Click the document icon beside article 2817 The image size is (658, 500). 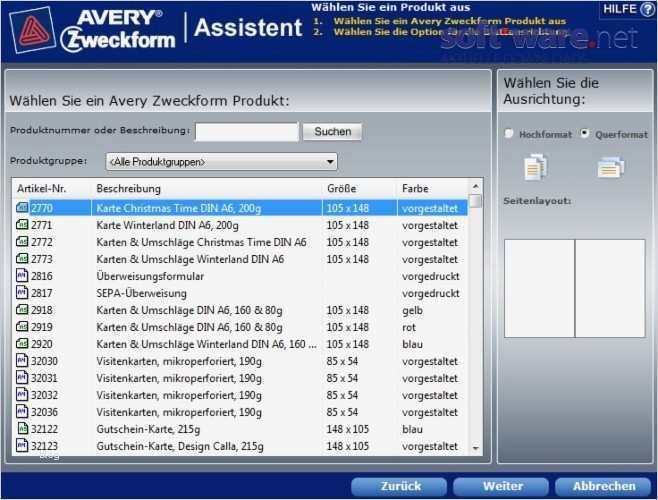click(22, 293)
